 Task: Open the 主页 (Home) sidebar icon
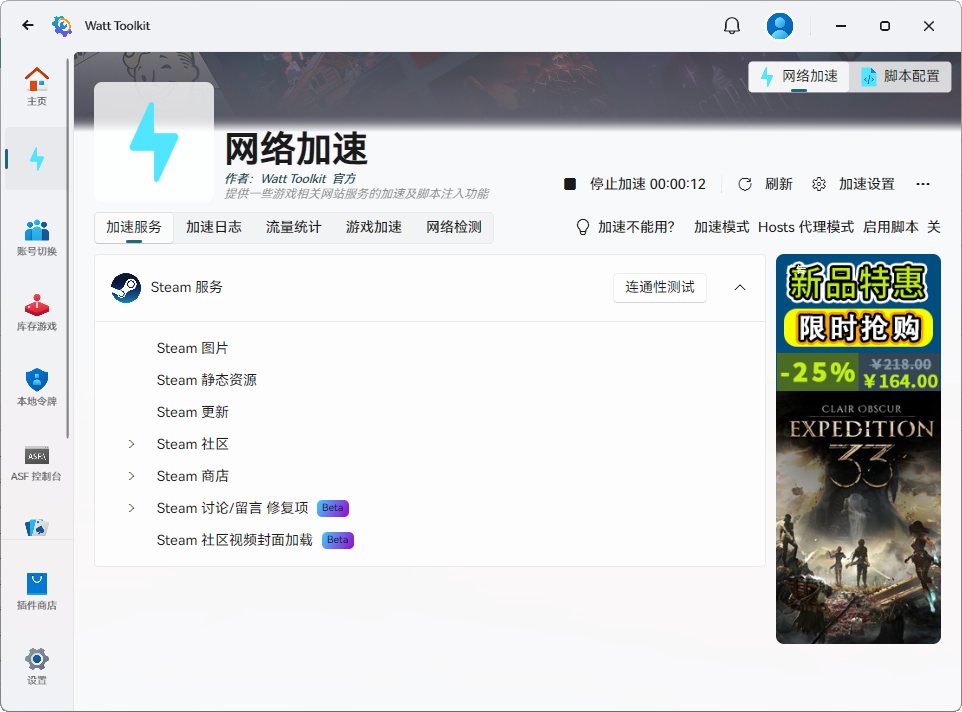click(x=37, y=83)
